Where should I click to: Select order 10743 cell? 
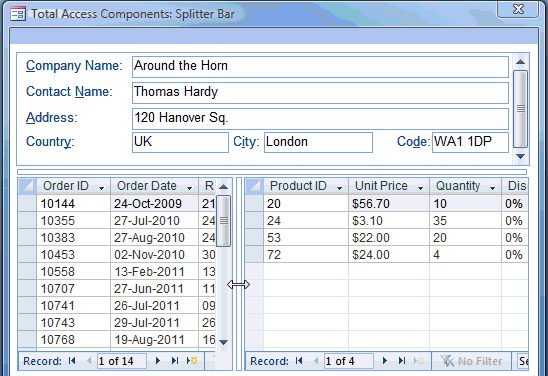[73, 323]
